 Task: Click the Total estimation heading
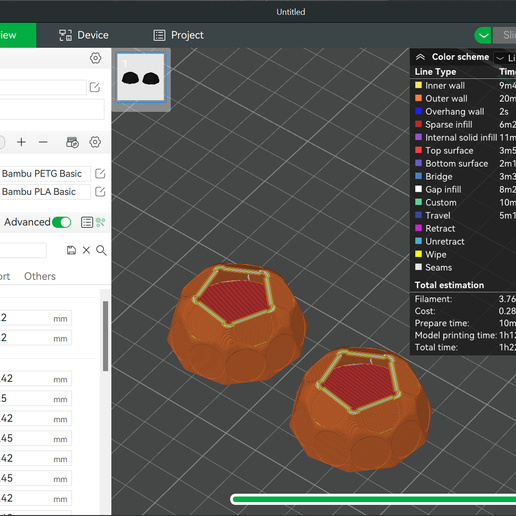coord(449,285)
